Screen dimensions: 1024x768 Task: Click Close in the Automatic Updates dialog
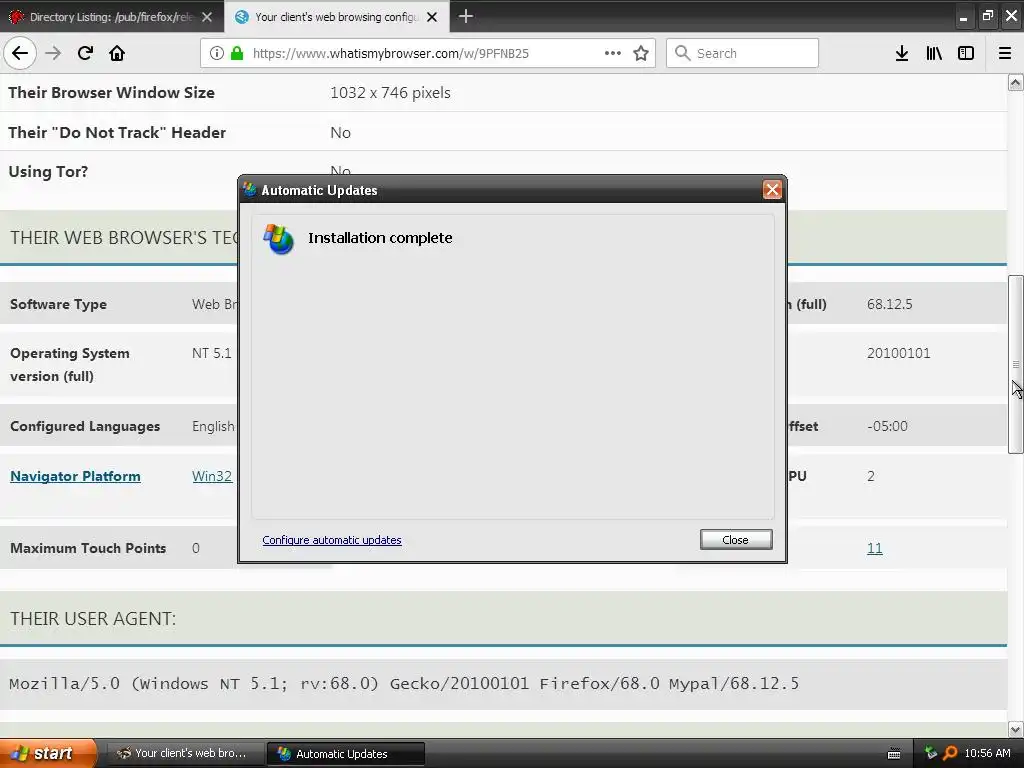click(736, 539)
